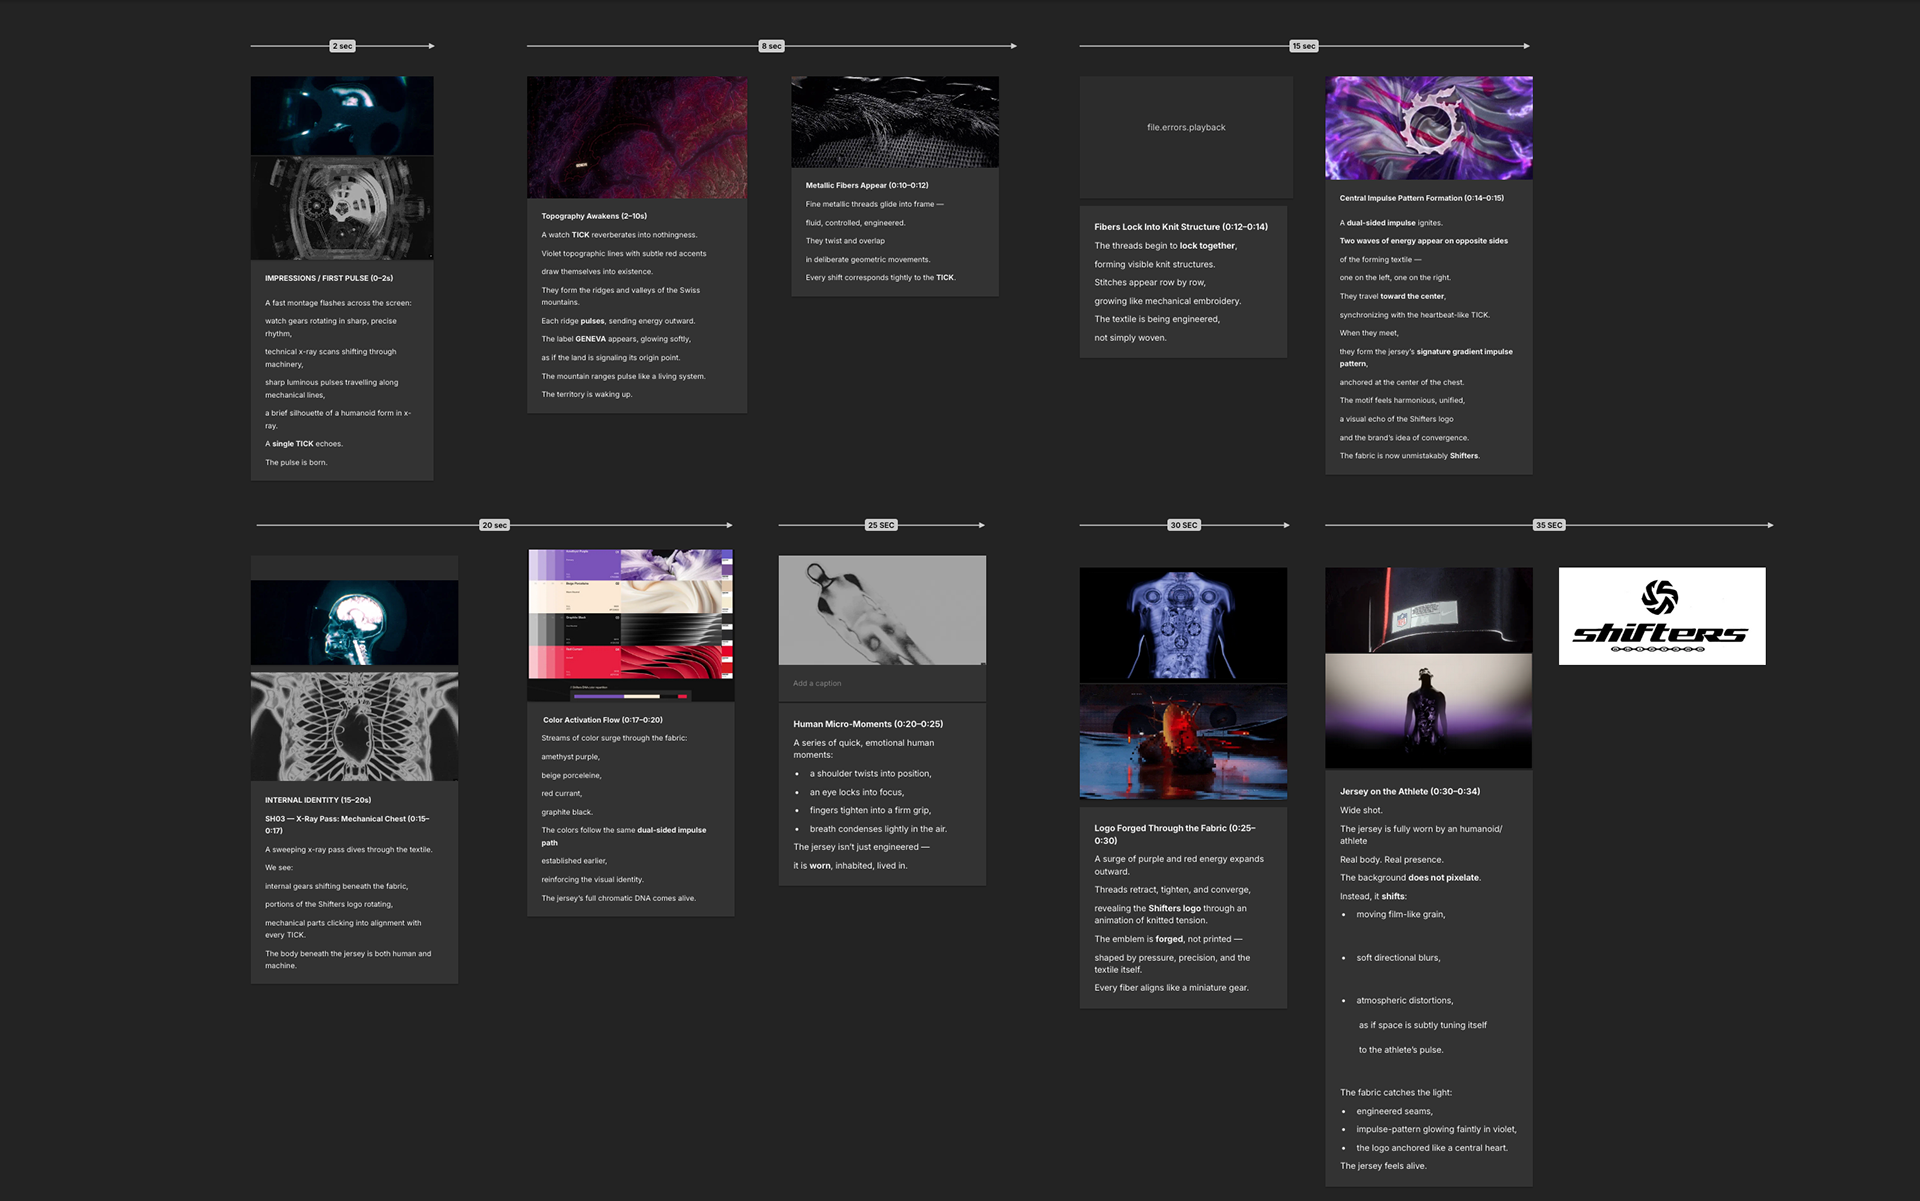Click the "Jersey on the Athlete" note heading
This screenshot has width=1920, height=1201.
(x=1409, y=791)
